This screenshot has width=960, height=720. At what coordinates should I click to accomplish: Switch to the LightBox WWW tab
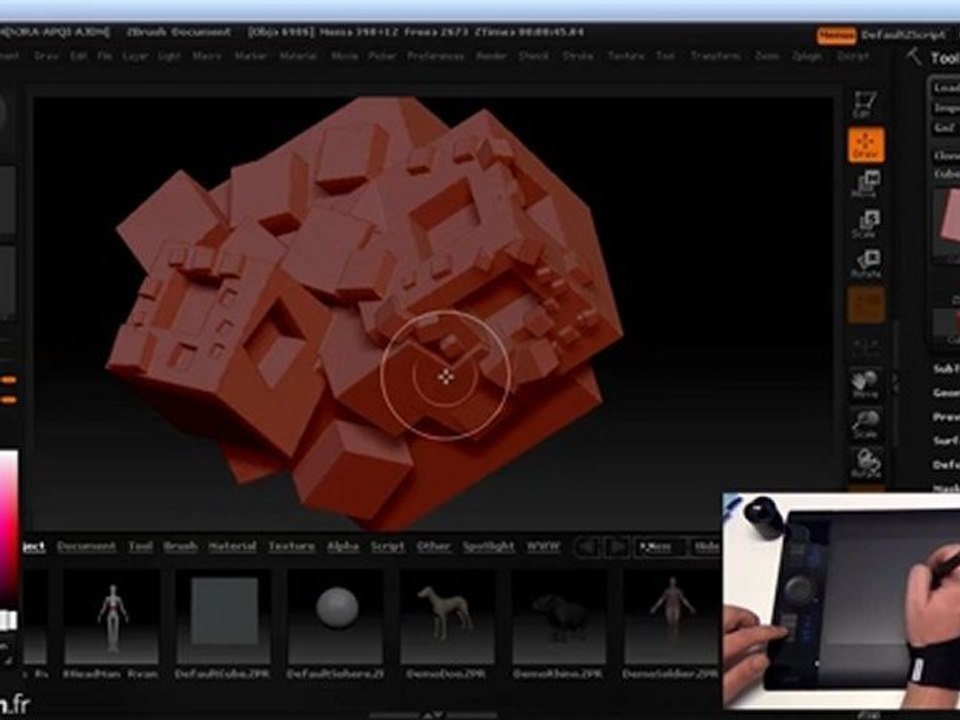tap(543, 546)
